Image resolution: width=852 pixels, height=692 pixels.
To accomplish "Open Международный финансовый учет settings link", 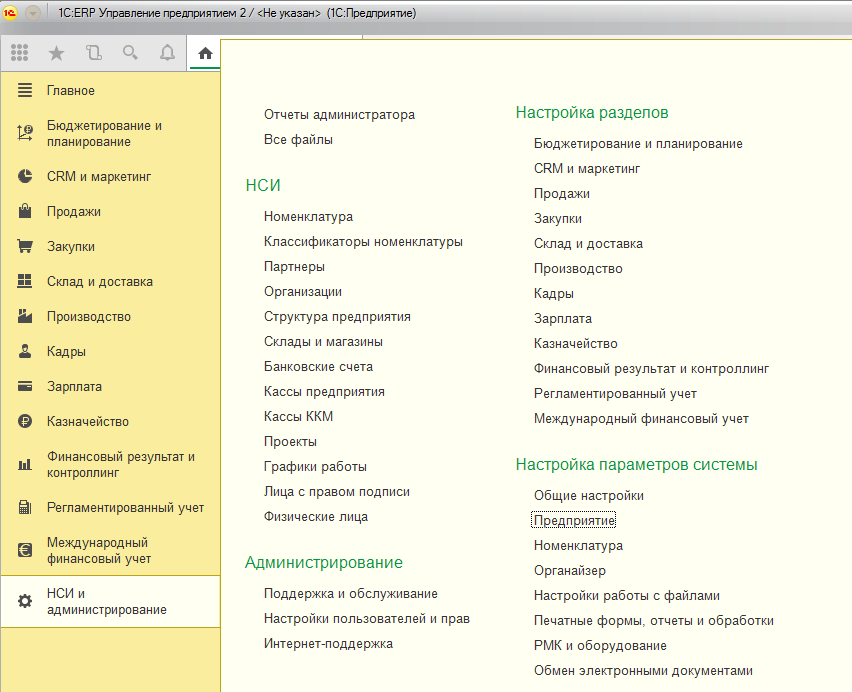I will click(x=641, y=419).
